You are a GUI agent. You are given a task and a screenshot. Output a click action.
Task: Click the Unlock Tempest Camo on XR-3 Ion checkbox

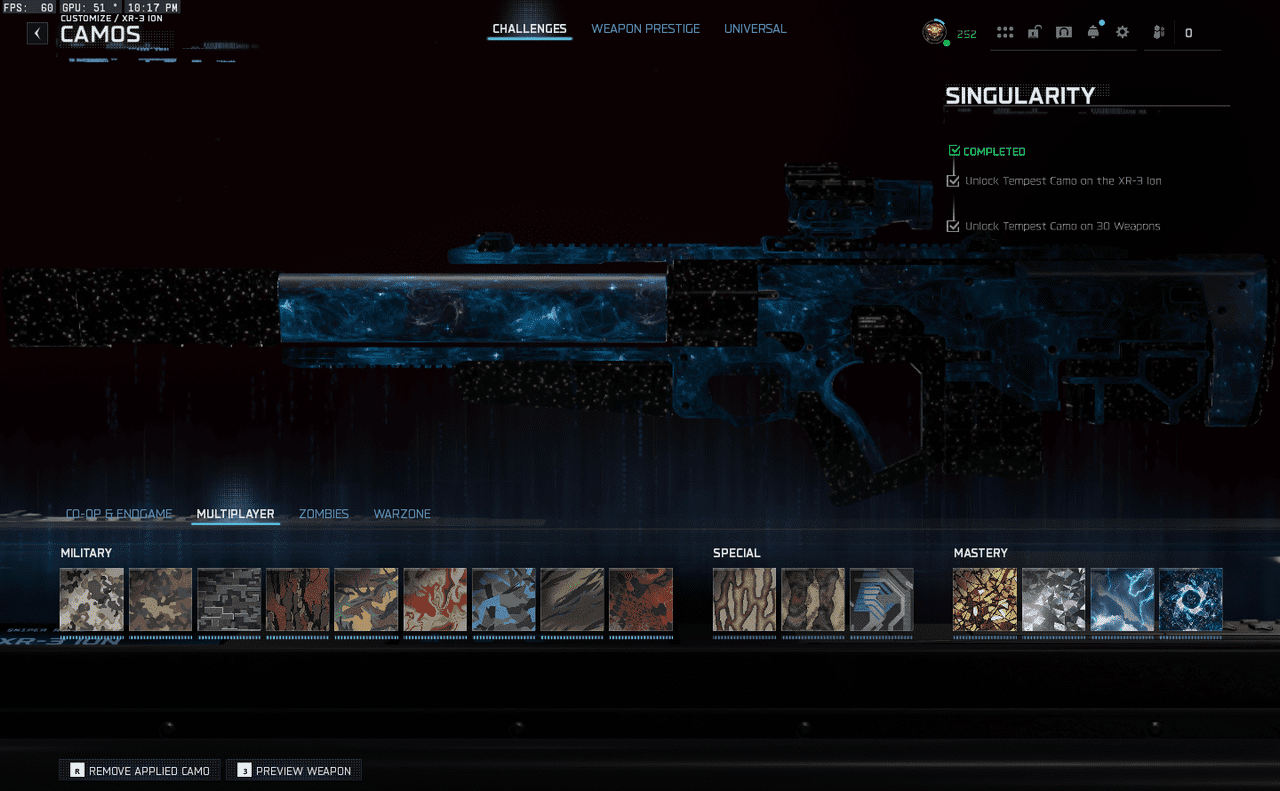[x=953, y=181]
